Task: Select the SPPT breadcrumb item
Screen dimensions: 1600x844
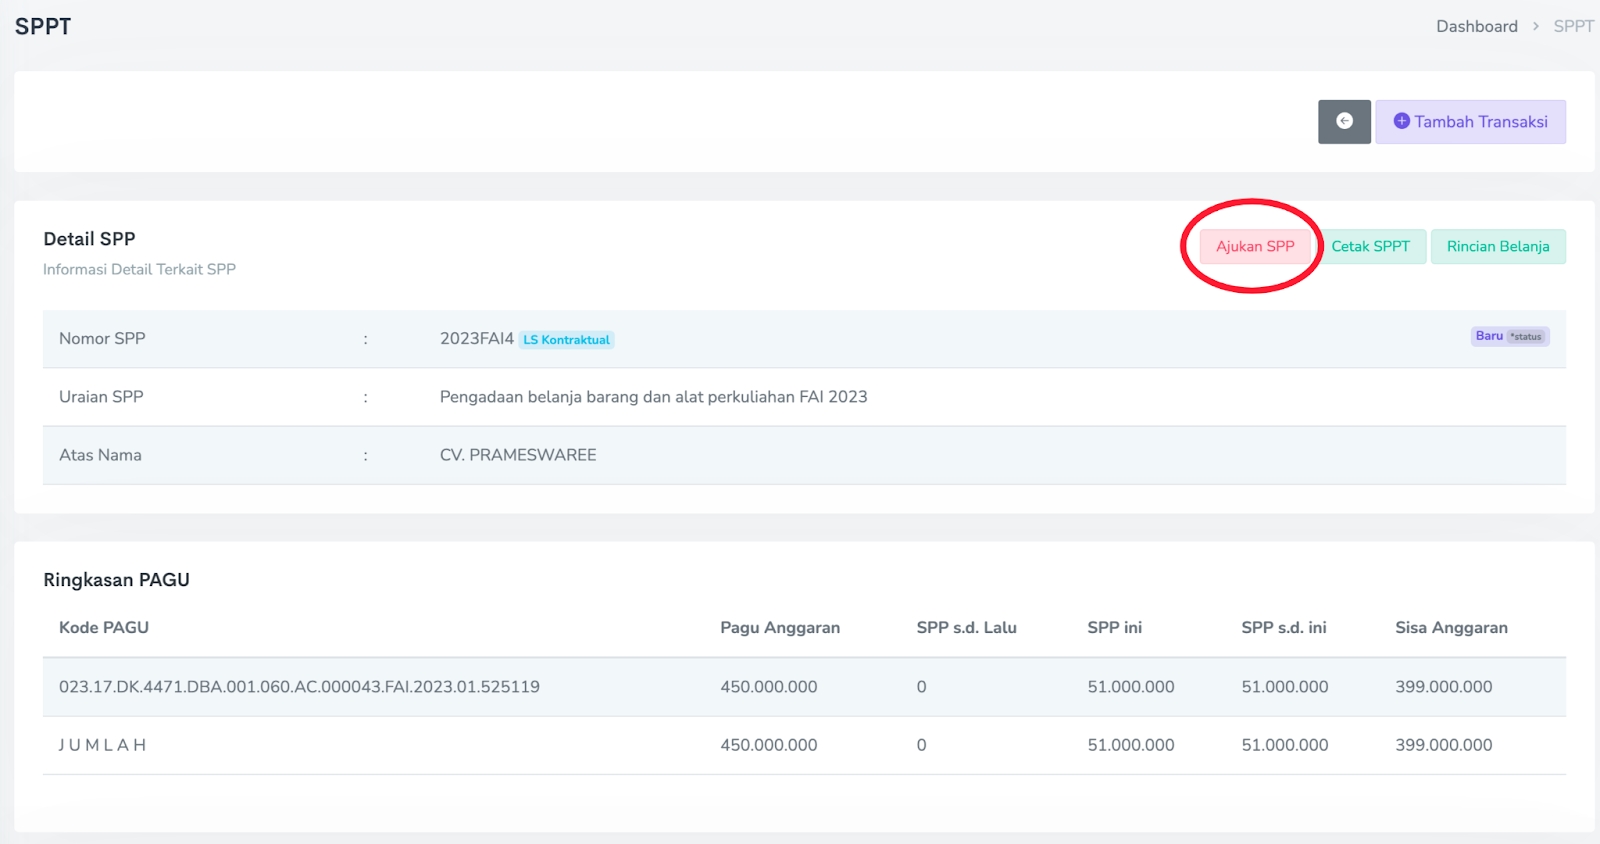Action: click(1572, 26)
